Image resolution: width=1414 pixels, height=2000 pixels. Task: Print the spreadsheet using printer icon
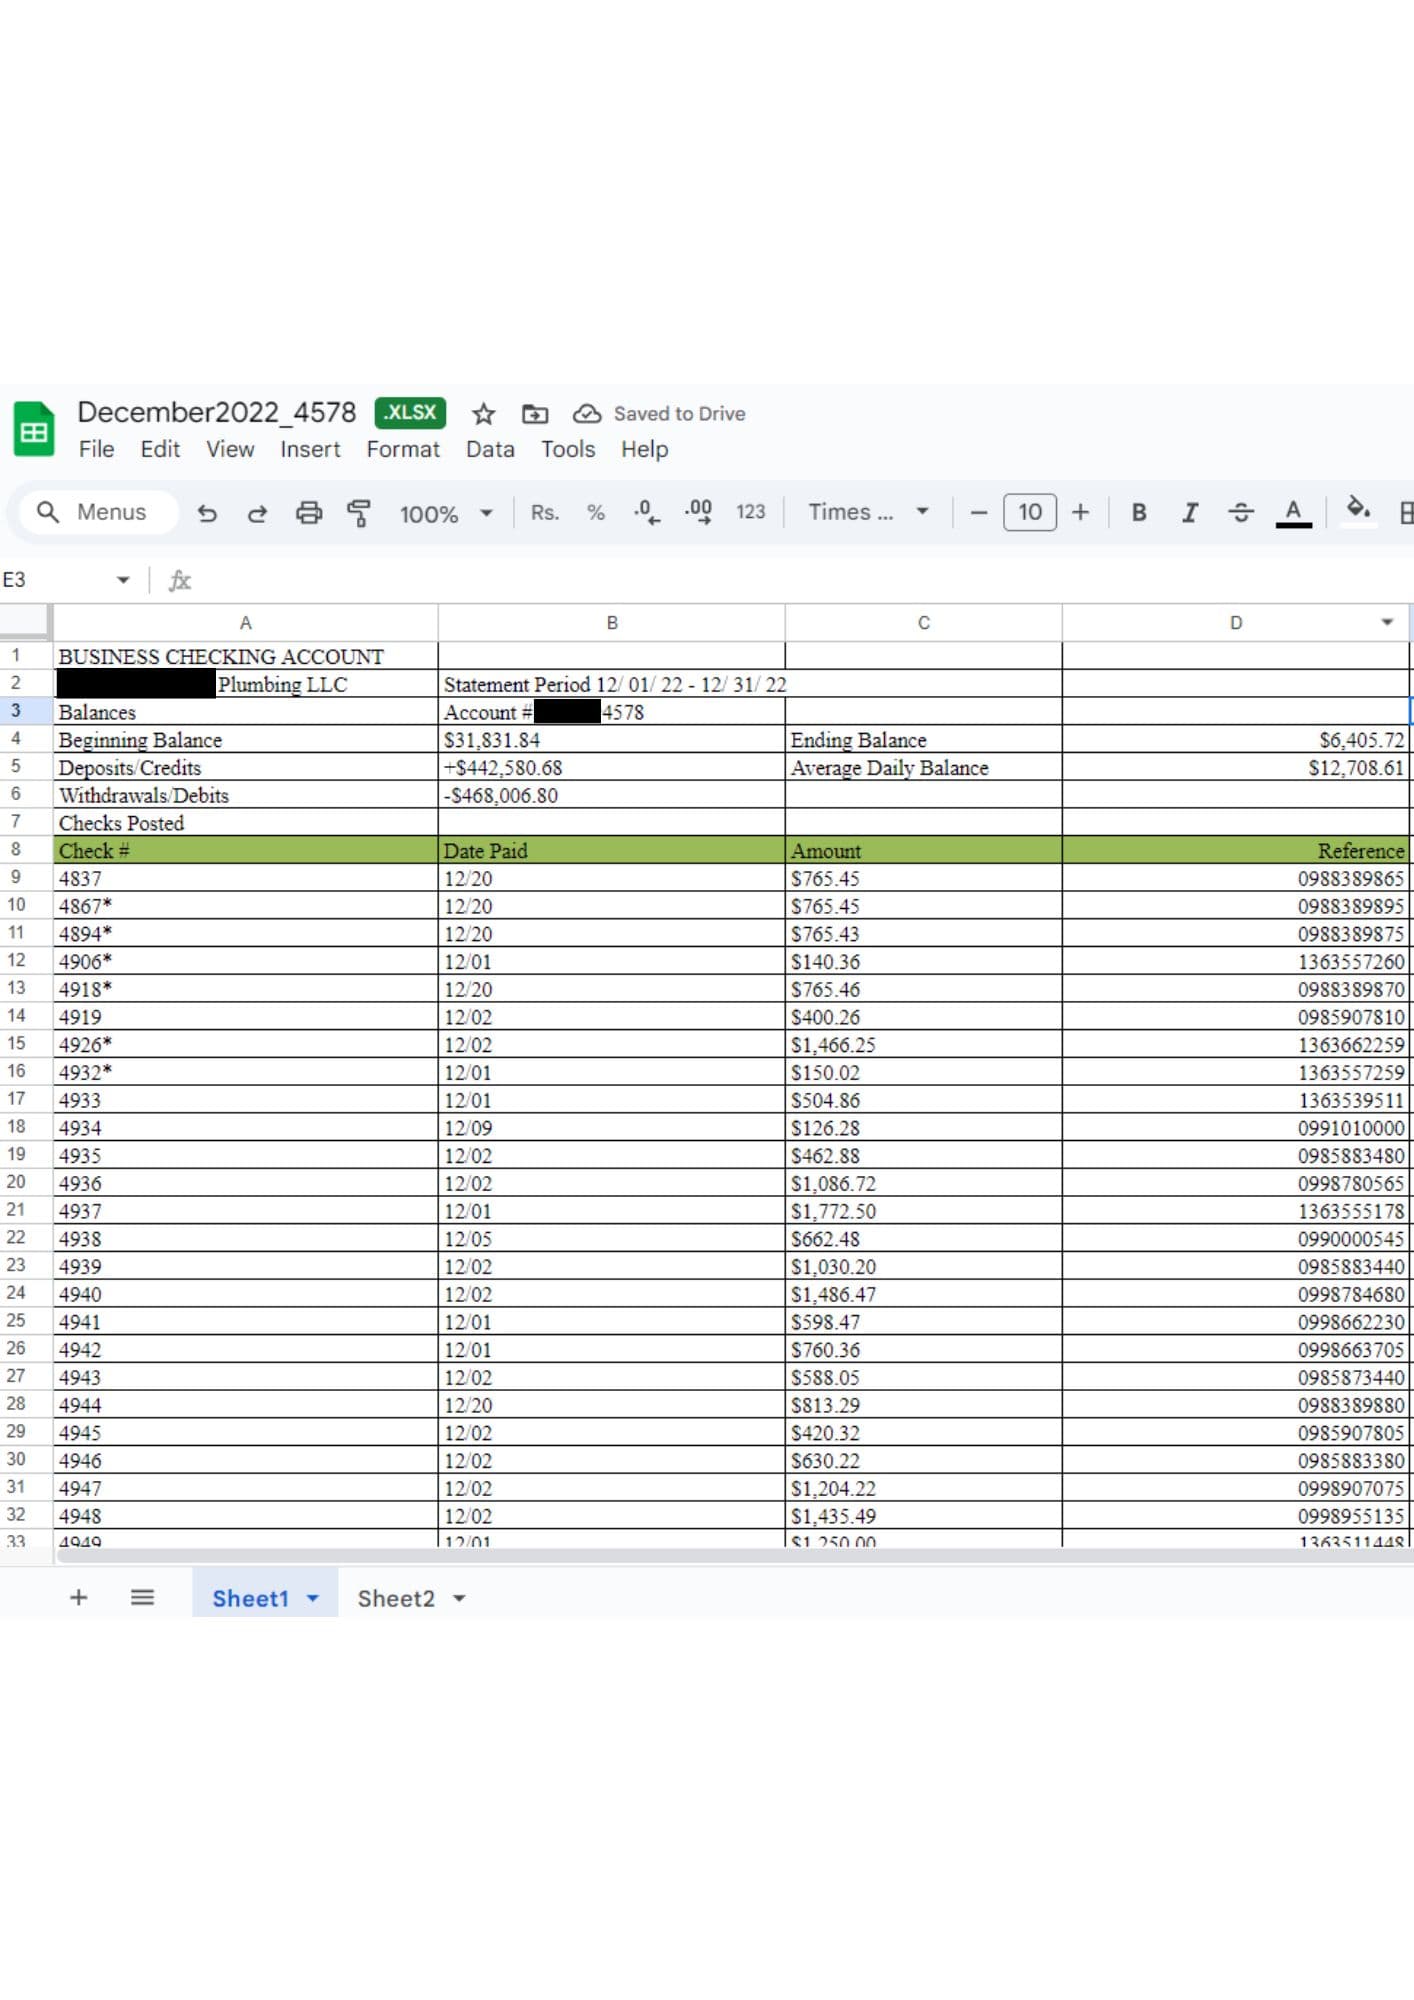click(x=309, y=513)
